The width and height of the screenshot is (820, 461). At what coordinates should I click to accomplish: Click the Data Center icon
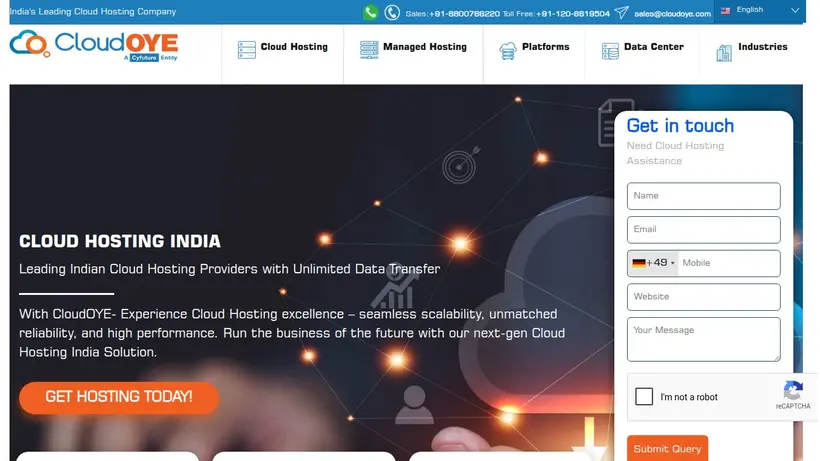(610, 51)
